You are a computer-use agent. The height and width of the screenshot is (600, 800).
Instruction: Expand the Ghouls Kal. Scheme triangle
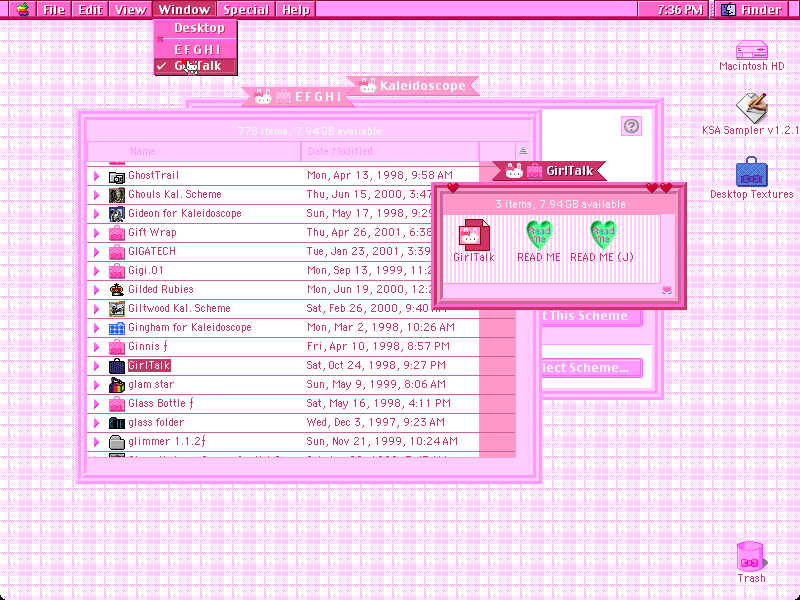pos(96,195)
